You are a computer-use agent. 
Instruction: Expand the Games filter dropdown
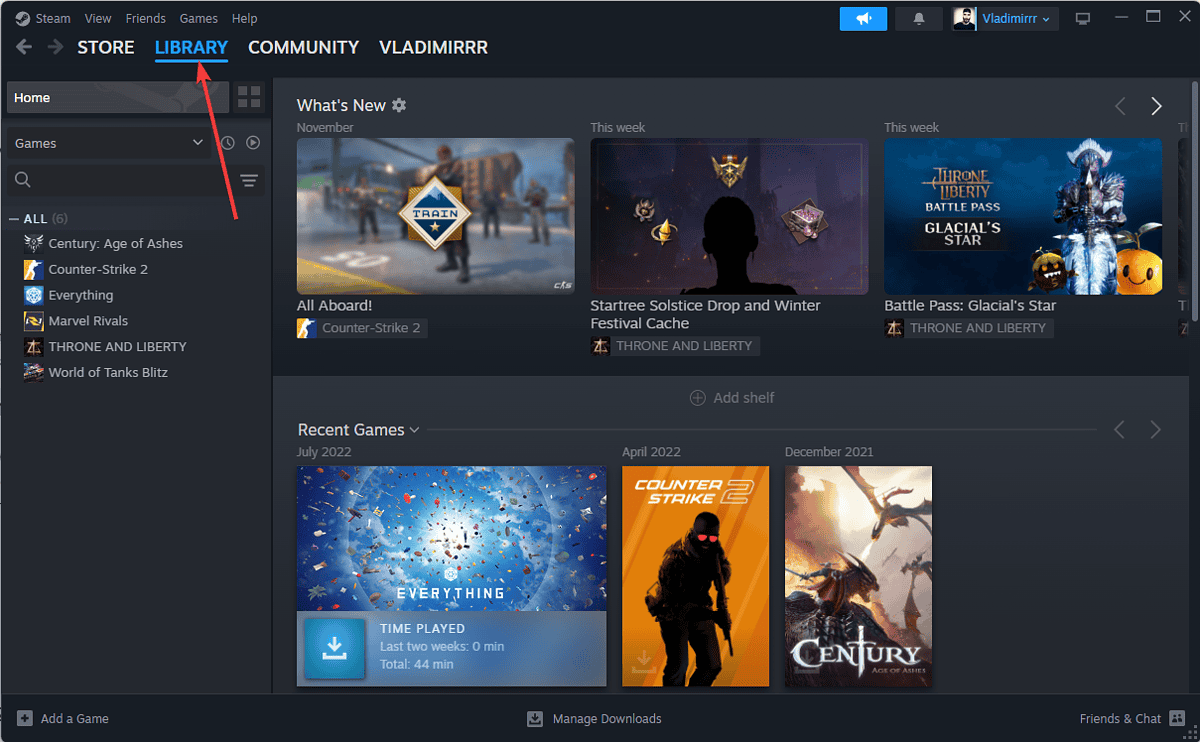click(108, 143)
